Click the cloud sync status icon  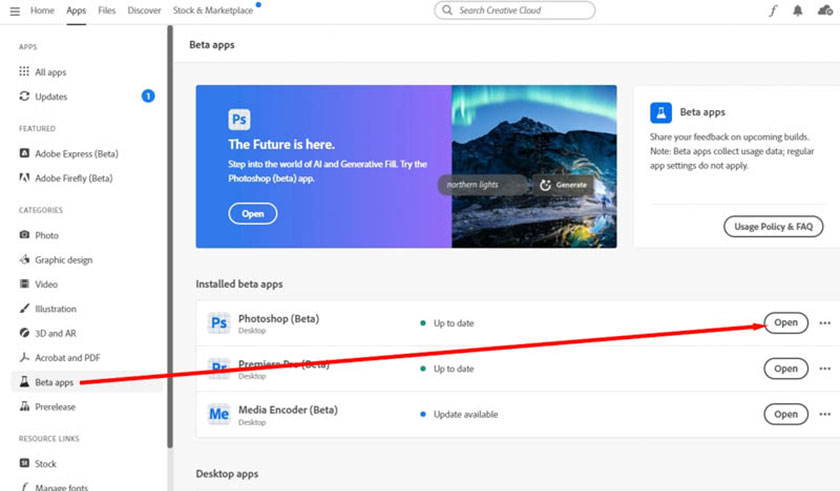(825, 10)
